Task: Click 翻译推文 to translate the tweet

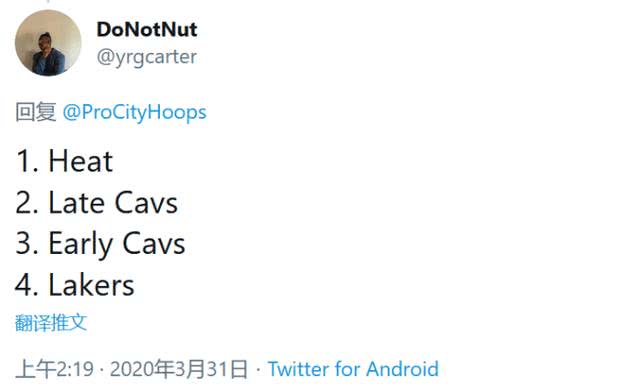Action: [51, 323]
